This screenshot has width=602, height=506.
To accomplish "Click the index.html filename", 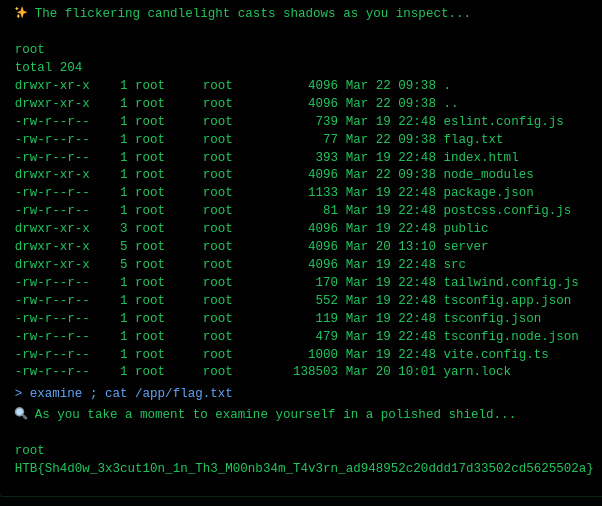I will pyautogui.click(x=481, y=157).
